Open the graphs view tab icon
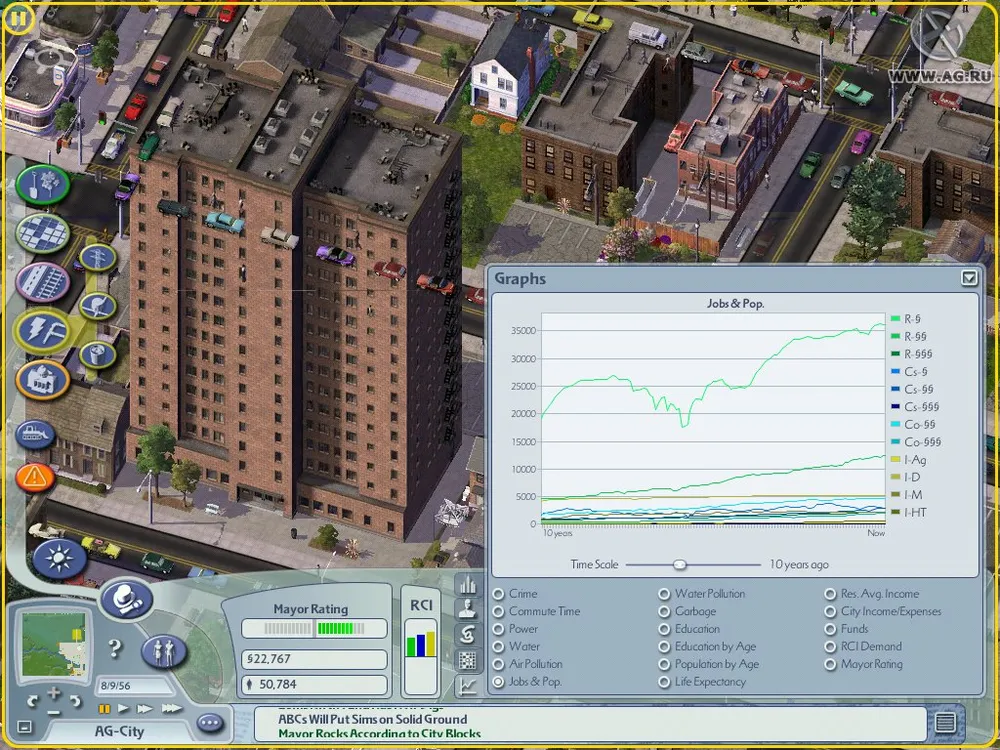 coord(467,686)
